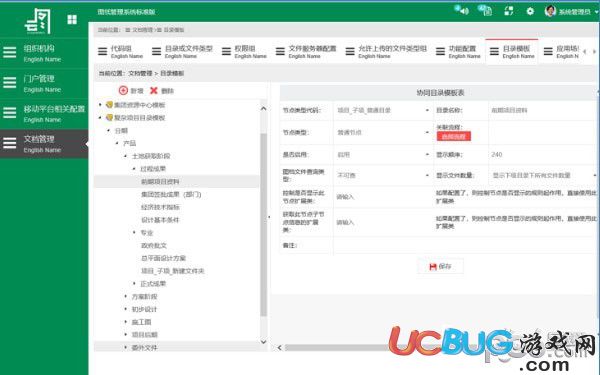Click the tree scroll-down arrow
This screenshot has height=375, width=600.
click(x=263, y=341)
